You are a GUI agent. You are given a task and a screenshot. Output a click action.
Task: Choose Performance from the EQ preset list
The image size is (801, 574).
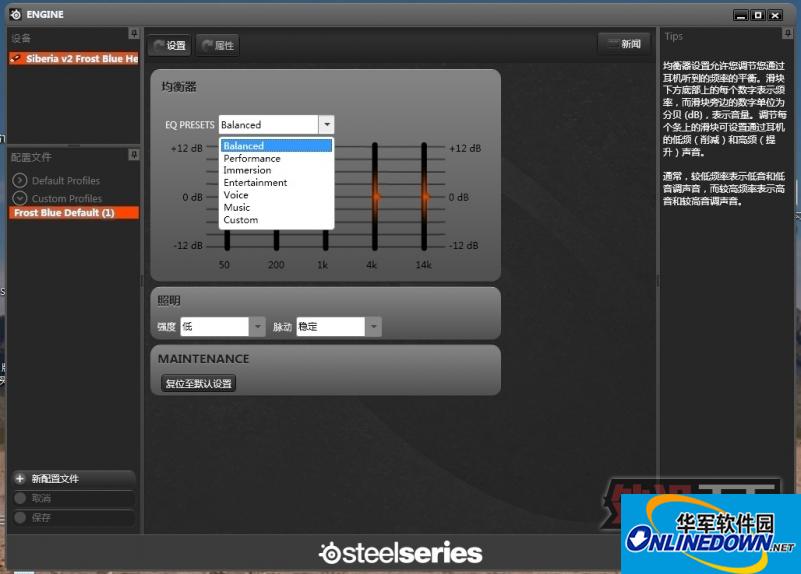[277, 158]
